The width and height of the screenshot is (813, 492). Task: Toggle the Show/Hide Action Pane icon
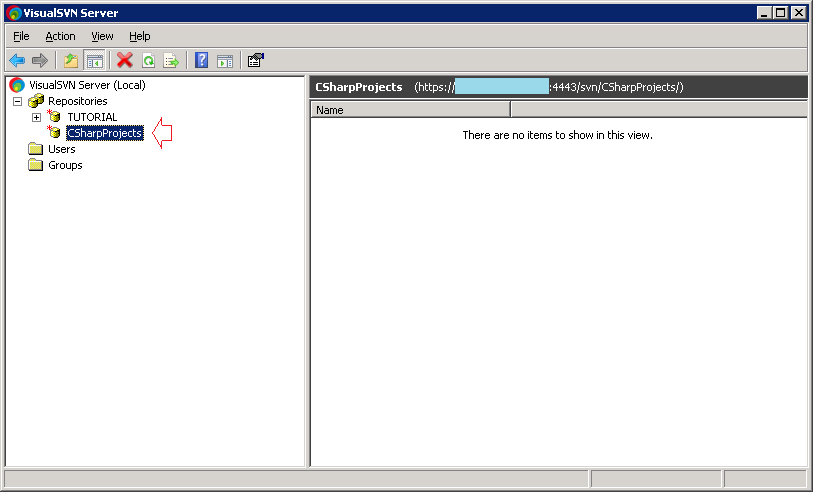point(225,61)
